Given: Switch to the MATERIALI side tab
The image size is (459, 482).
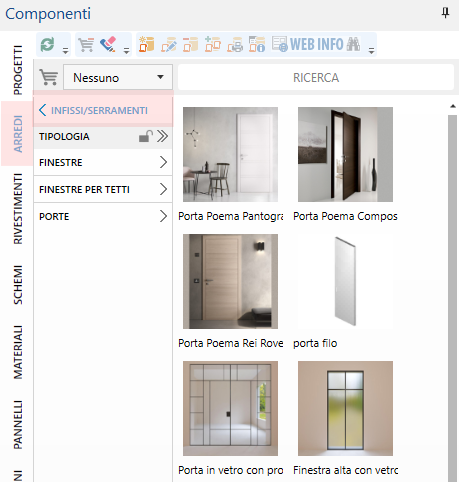Looking at the screenshot, I should 18,352.
